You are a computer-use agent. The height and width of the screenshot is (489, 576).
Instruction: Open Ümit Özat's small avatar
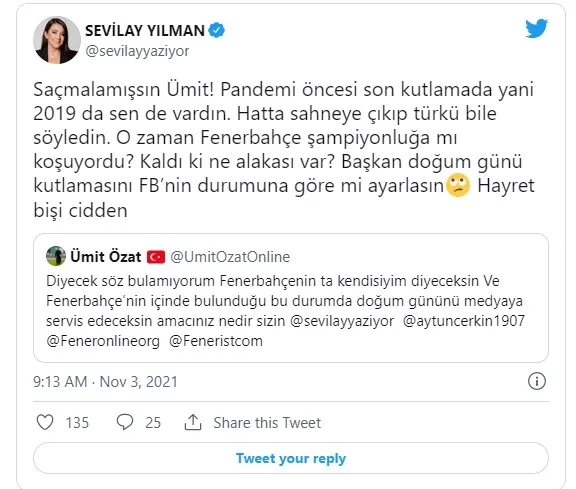[x=56, y=256]
